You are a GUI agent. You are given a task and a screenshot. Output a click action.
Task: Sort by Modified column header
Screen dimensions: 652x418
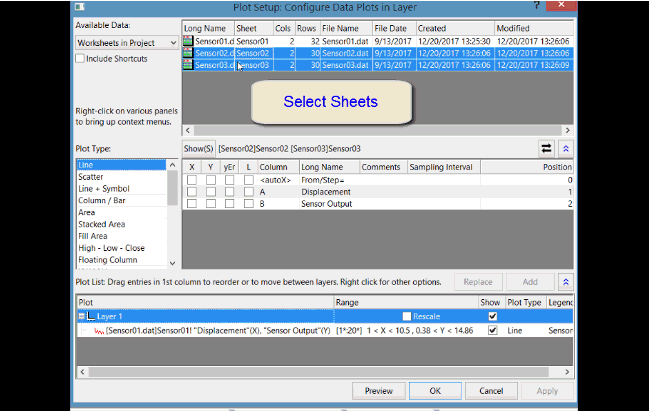[534, 28]
